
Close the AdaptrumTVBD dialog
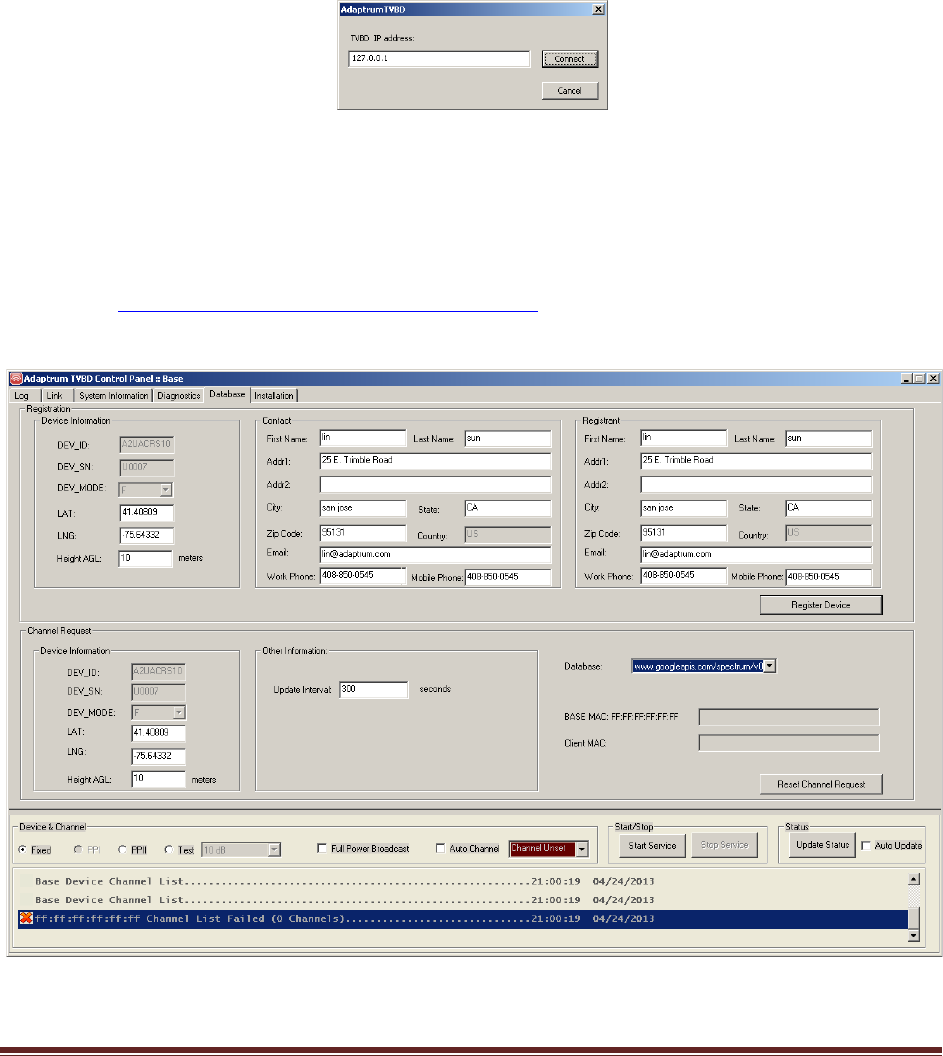click(598, 9)
